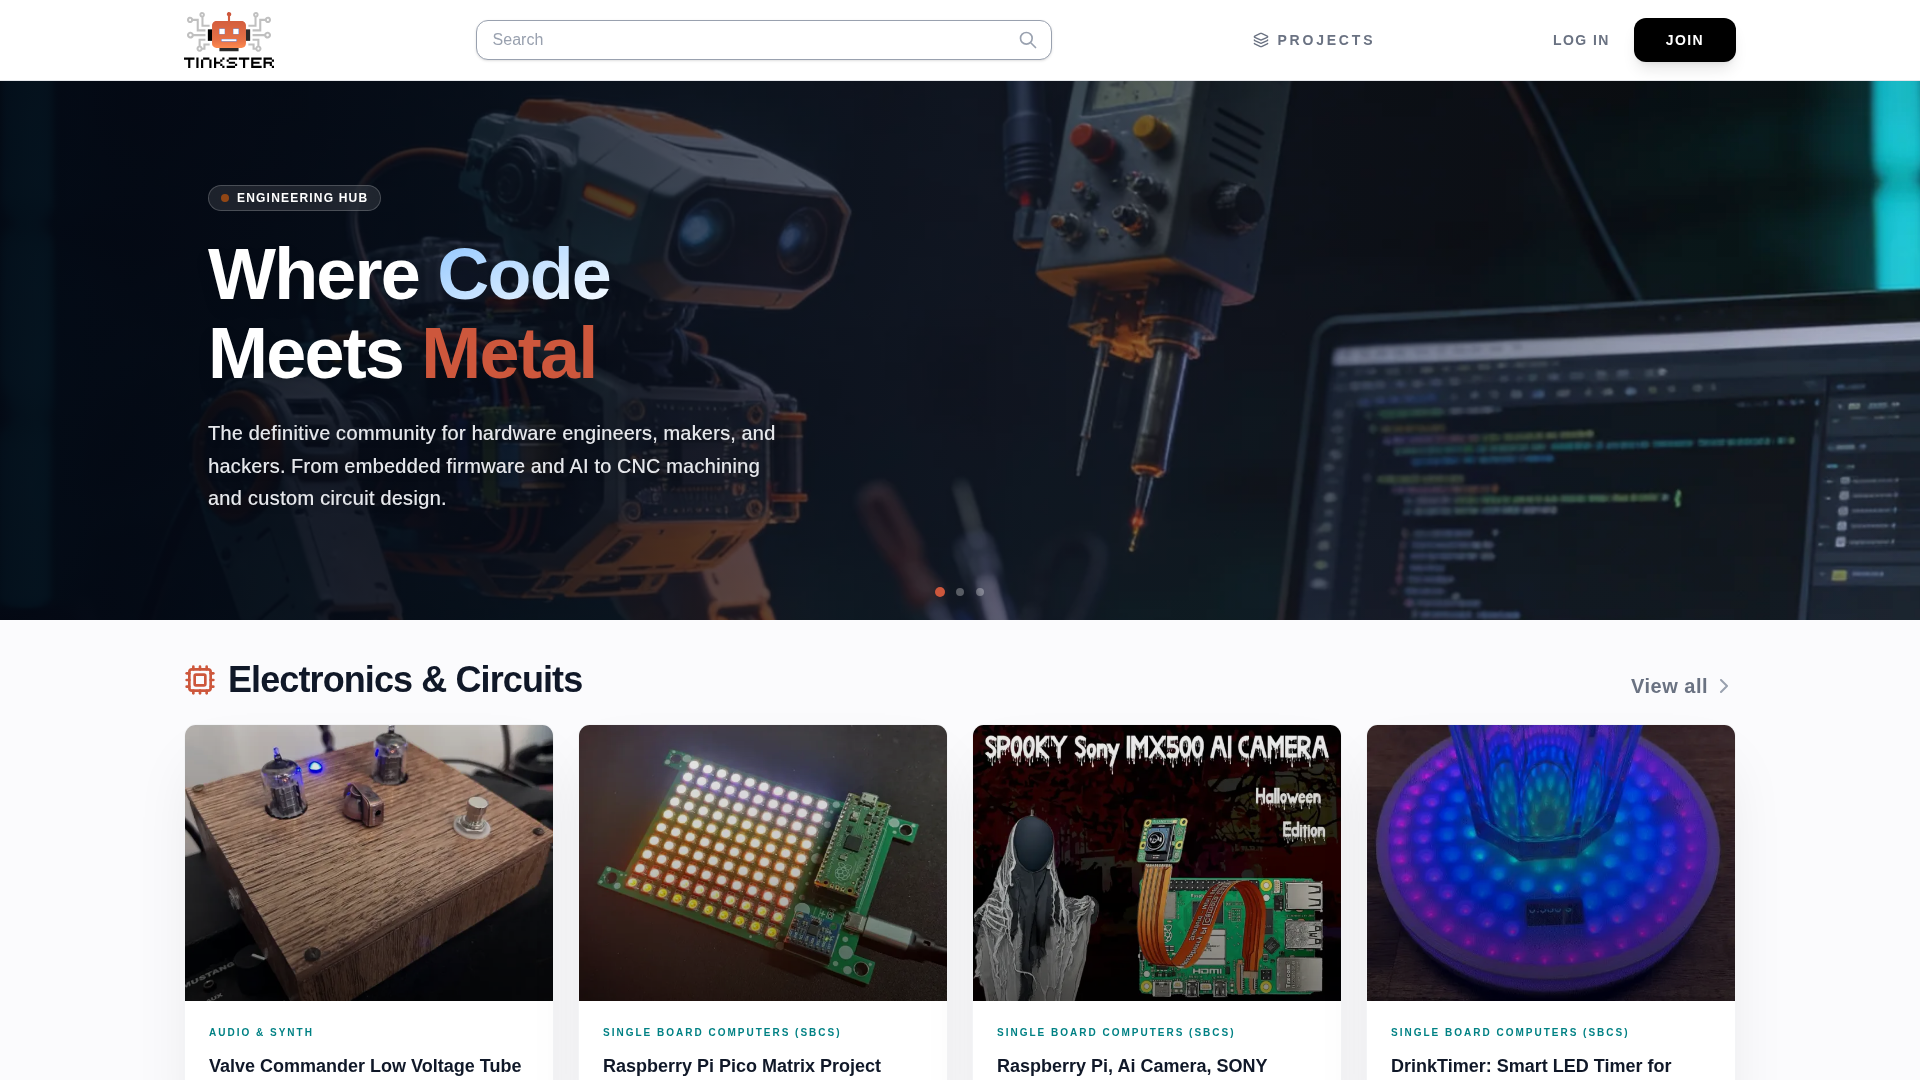Viewport: 1920px width, 1080px height.
Task: Open the Spooky Sony IMX500 camera thumbnail
Action: [1157, 863]
